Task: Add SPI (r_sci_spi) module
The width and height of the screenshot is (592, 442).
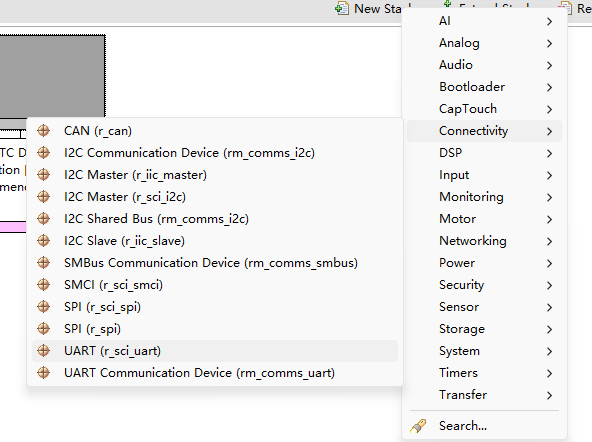Action: coord(215,306)
